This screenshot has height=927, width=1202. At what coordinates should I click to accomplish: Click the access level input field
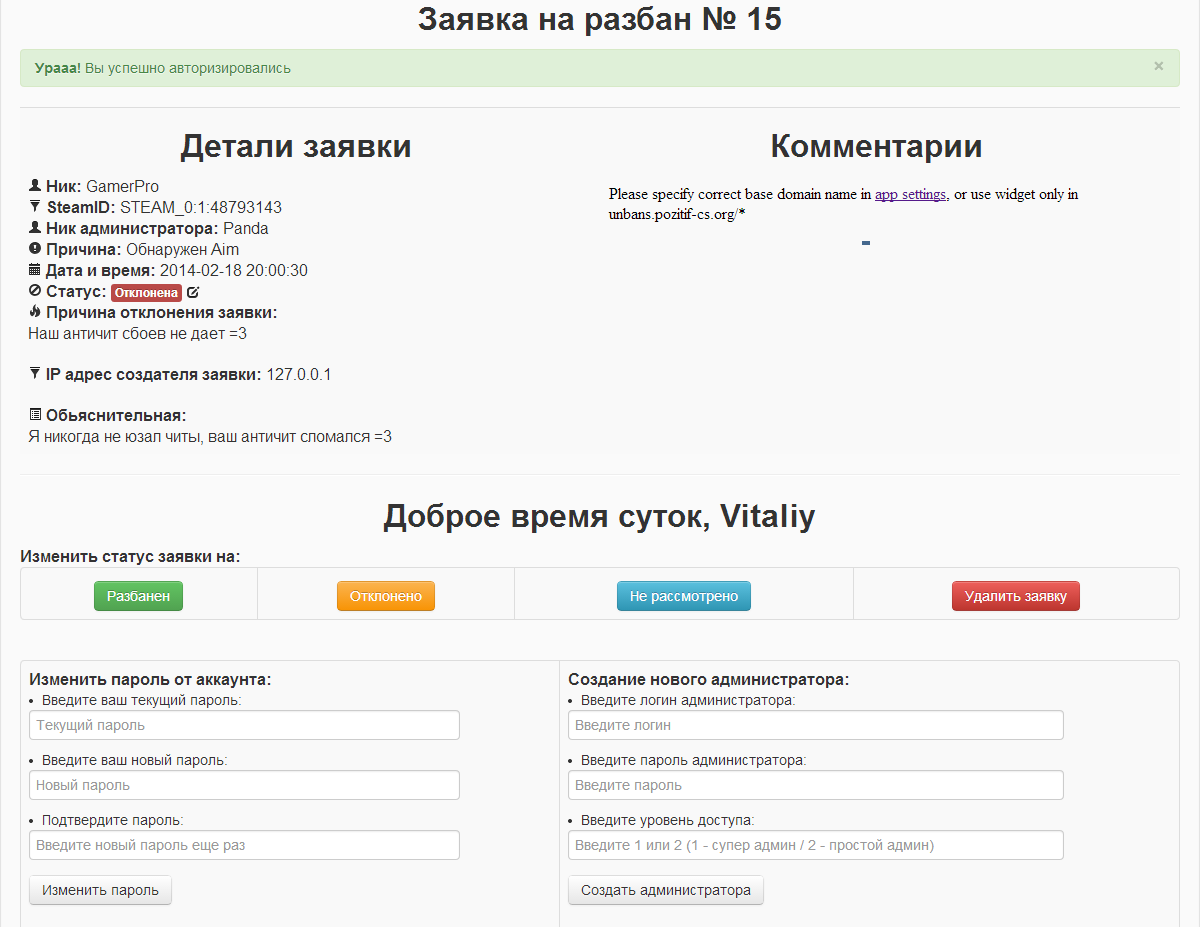coord(816,845)
